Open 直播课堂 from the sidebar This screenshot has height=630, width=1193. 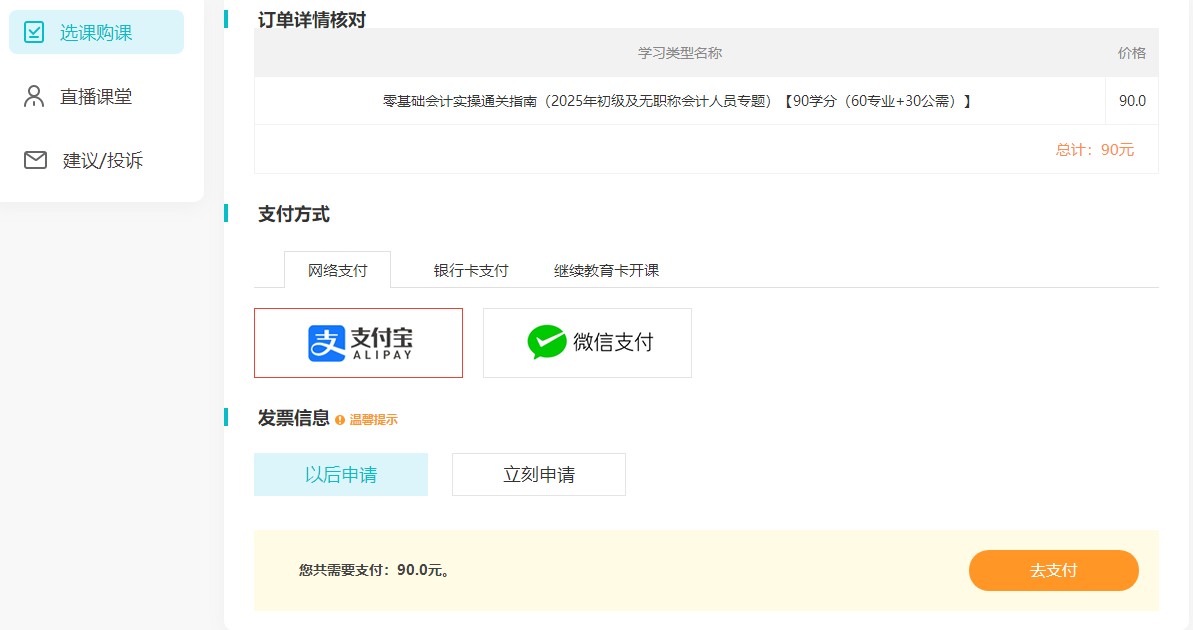96,96
